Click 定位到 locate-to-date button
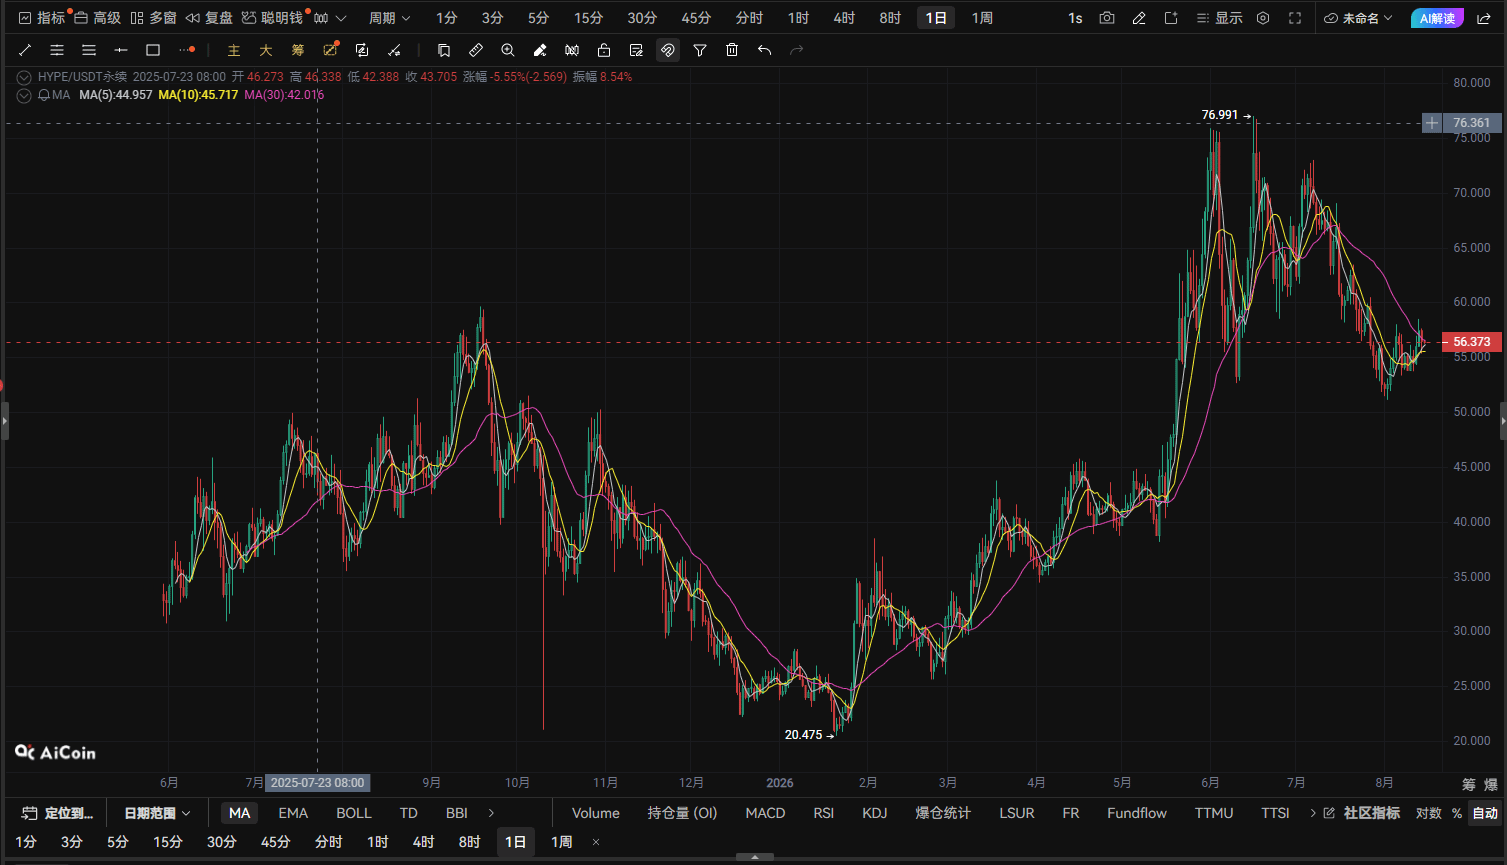Image resolution: width=1507 pixels, height=865 pixels. (58, 813)
